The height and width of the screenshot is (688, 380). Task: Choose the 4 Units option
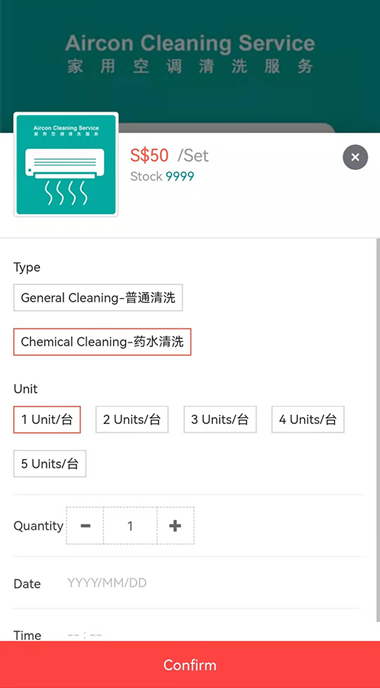tap(308, 419)
